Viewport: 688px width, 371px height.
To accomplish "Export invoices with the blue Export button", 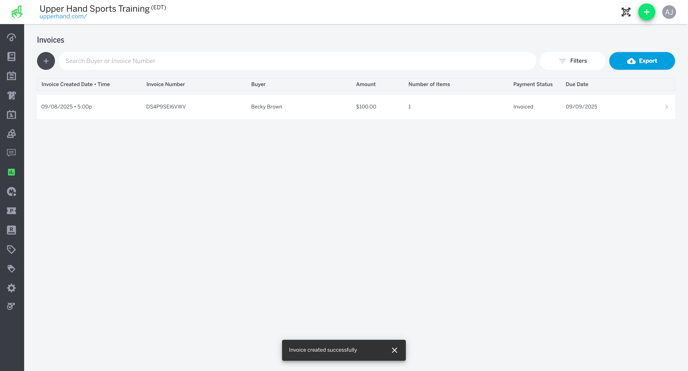I will tap(642, 61).
